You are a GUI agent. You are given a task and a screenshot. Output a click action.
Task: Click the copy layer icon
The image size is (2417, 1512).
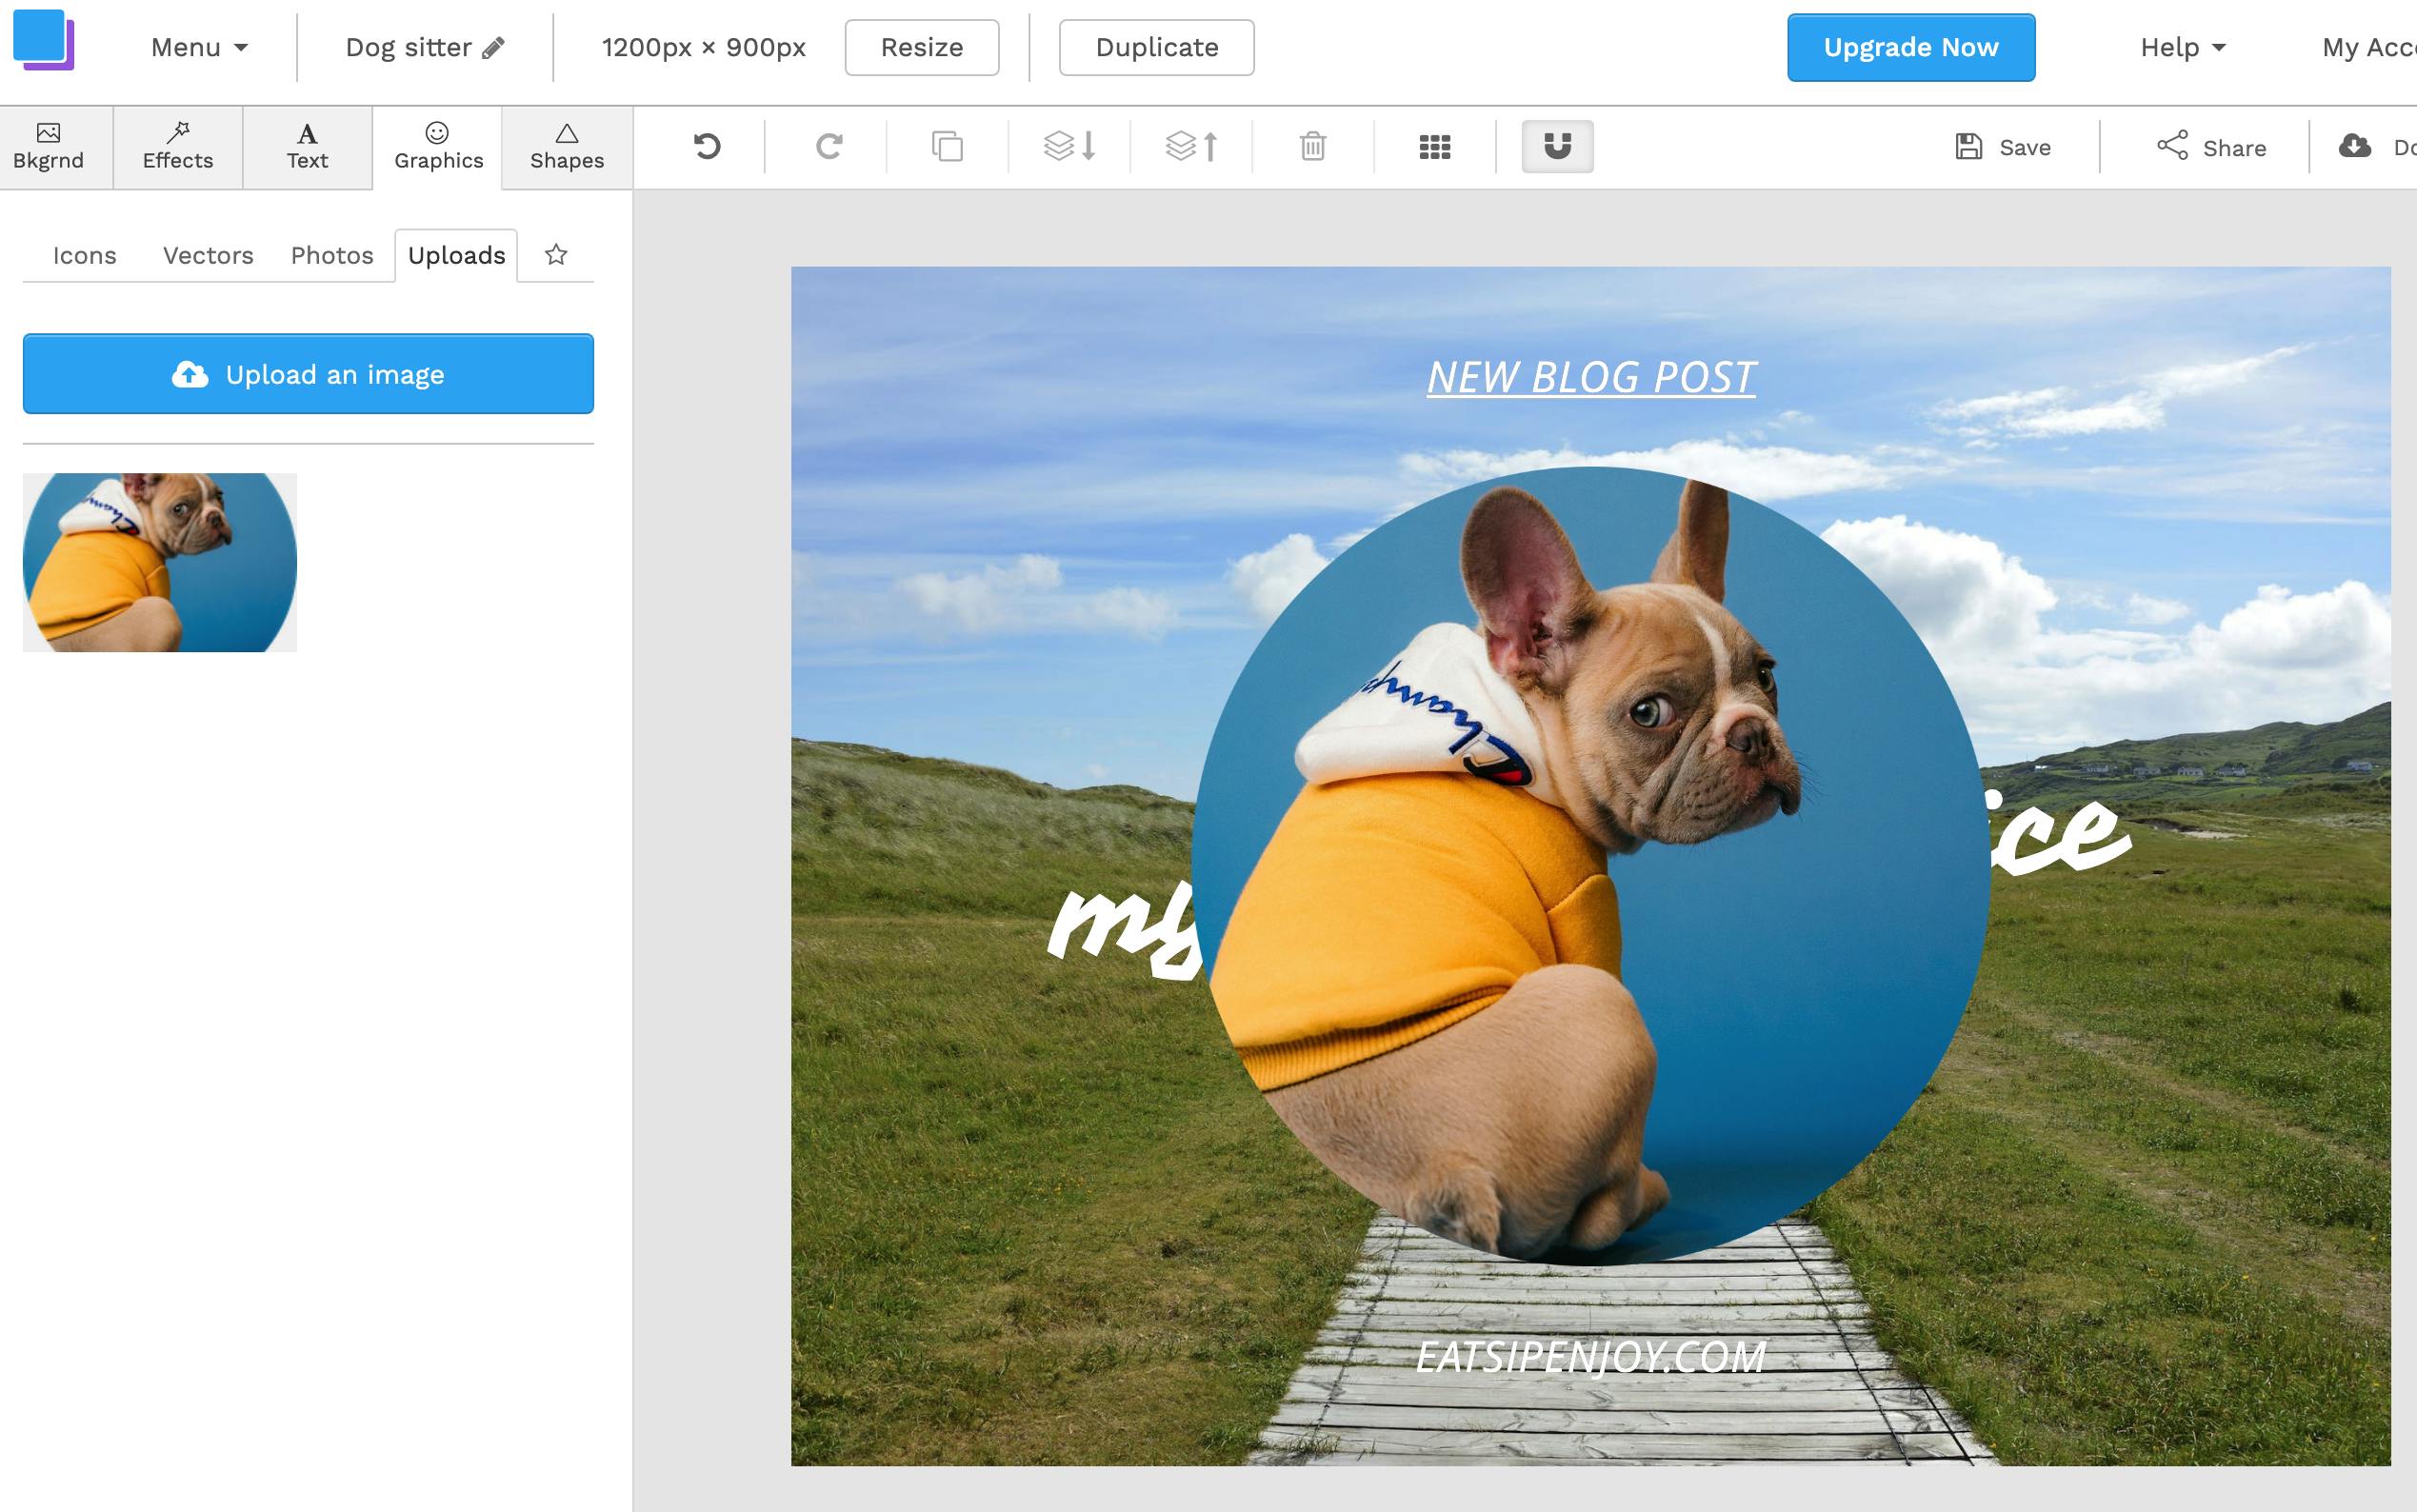(x=947, y=147)
